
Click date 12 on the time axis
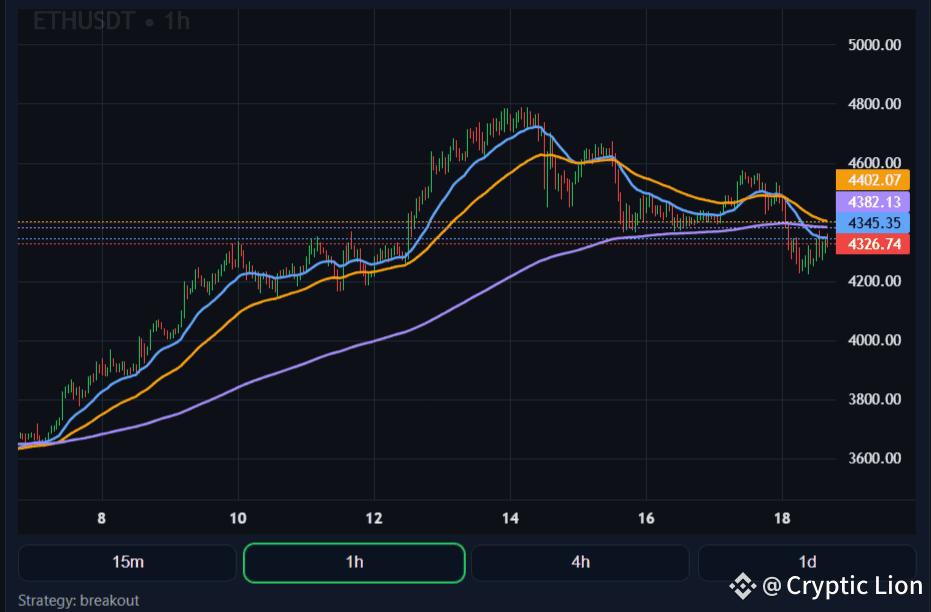pyautogui.click(x=374, y=518)
